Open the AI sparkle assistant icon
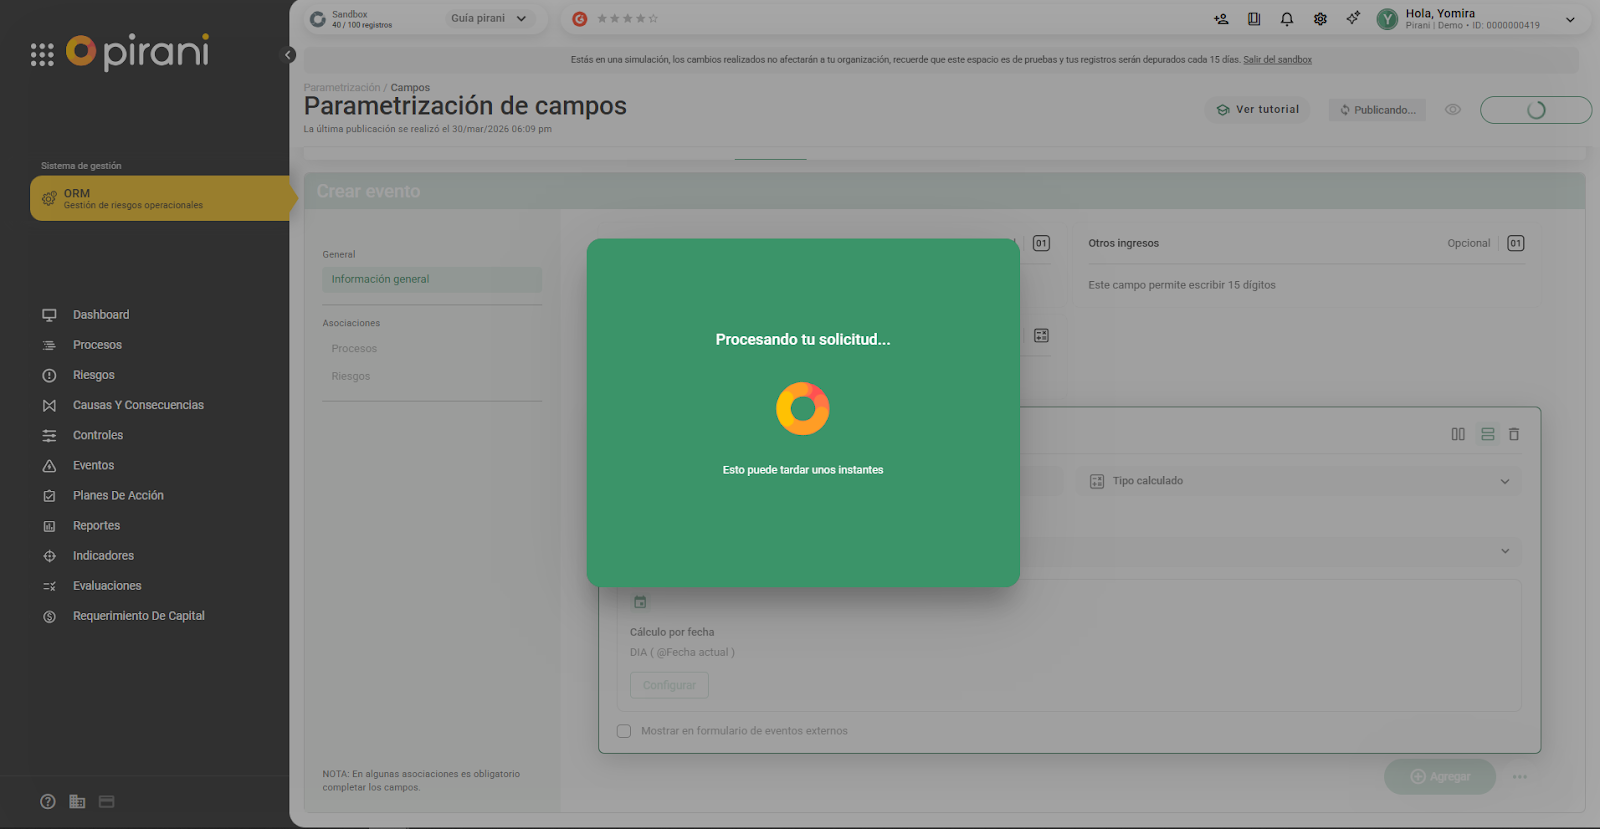The image size is (1600, 829). pos(1353,18)
